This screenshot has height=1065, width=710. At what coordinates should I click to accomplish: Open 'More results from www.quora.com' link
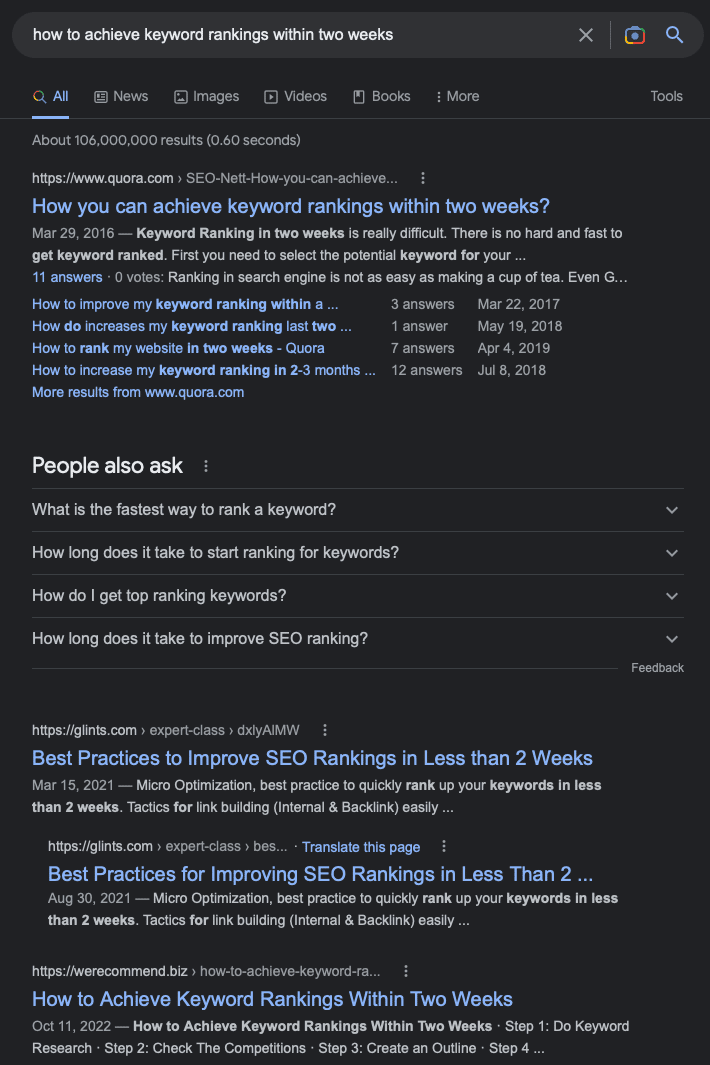138,392
